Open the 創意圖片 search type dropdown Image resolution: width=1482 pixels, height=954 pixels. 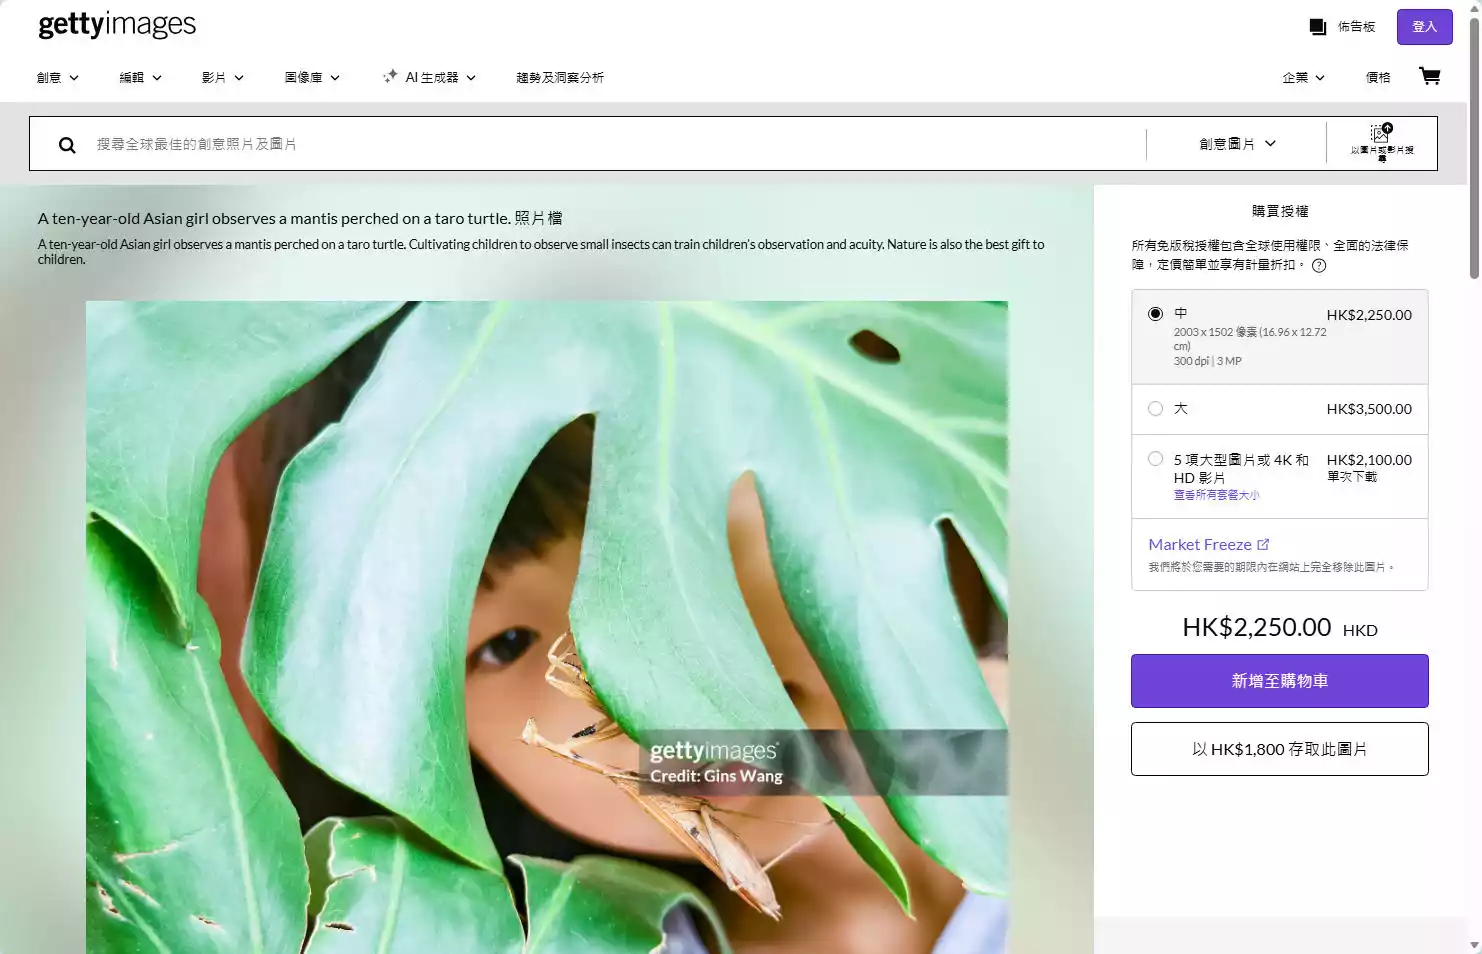point(1237,144)
